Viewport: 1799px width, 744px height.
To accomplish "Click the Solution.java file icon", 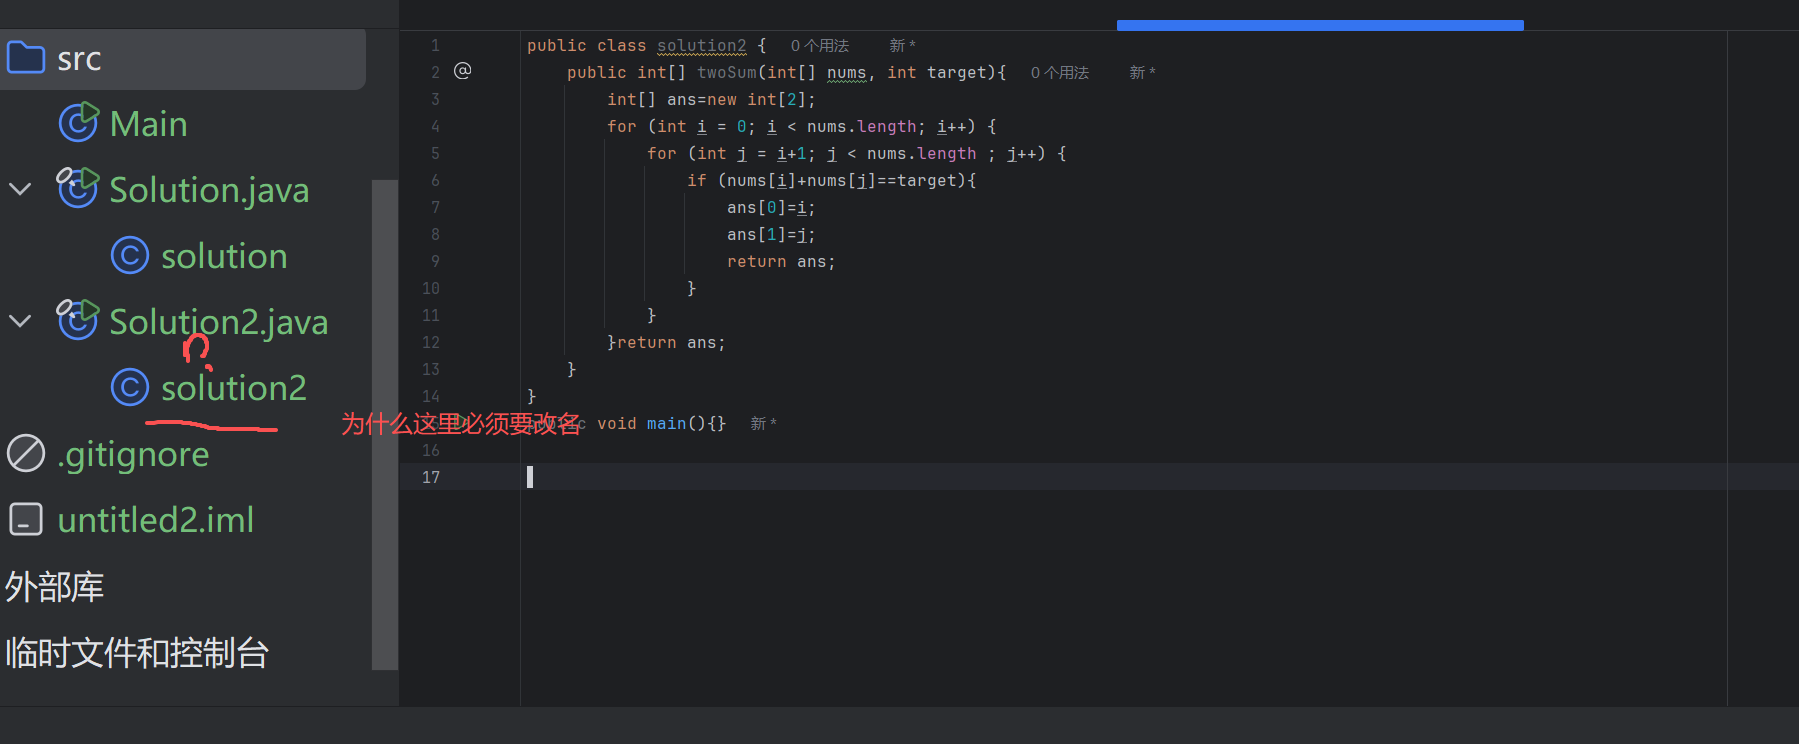I will pos(78,188).
